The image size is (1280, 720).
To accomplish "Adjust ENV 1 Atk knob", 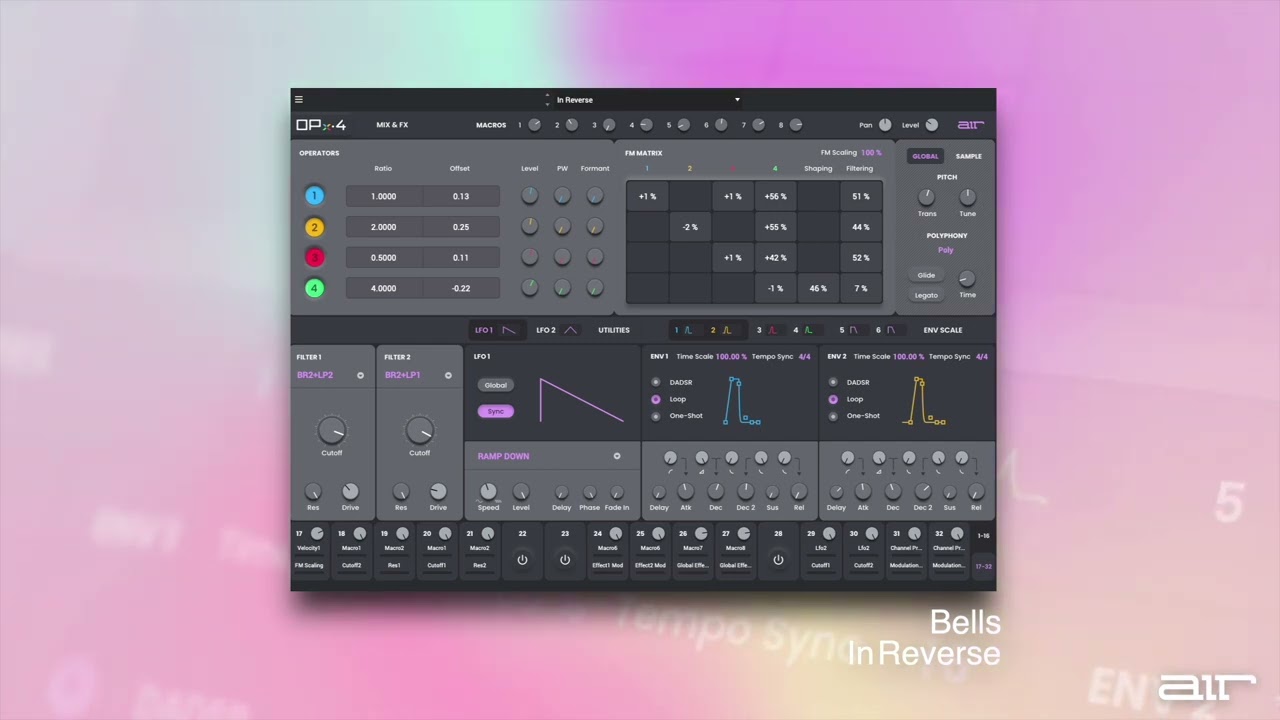I will (x=686, y=491).
